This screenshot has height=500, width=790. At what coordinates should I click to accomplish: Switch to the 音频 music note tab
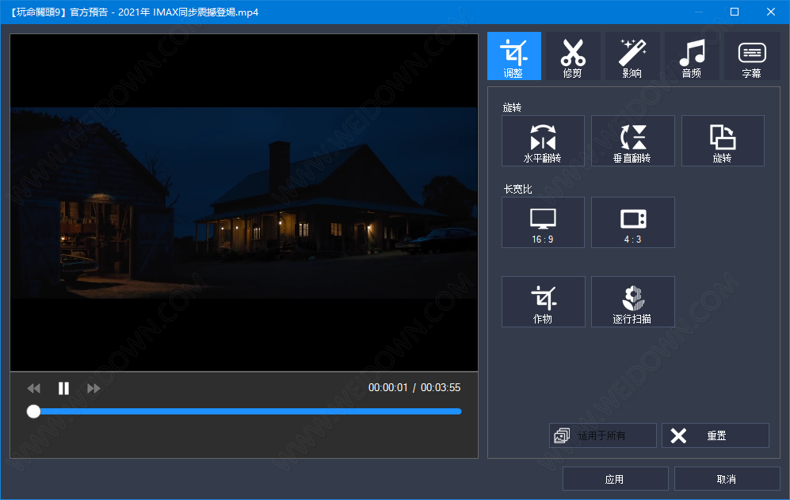692,56
